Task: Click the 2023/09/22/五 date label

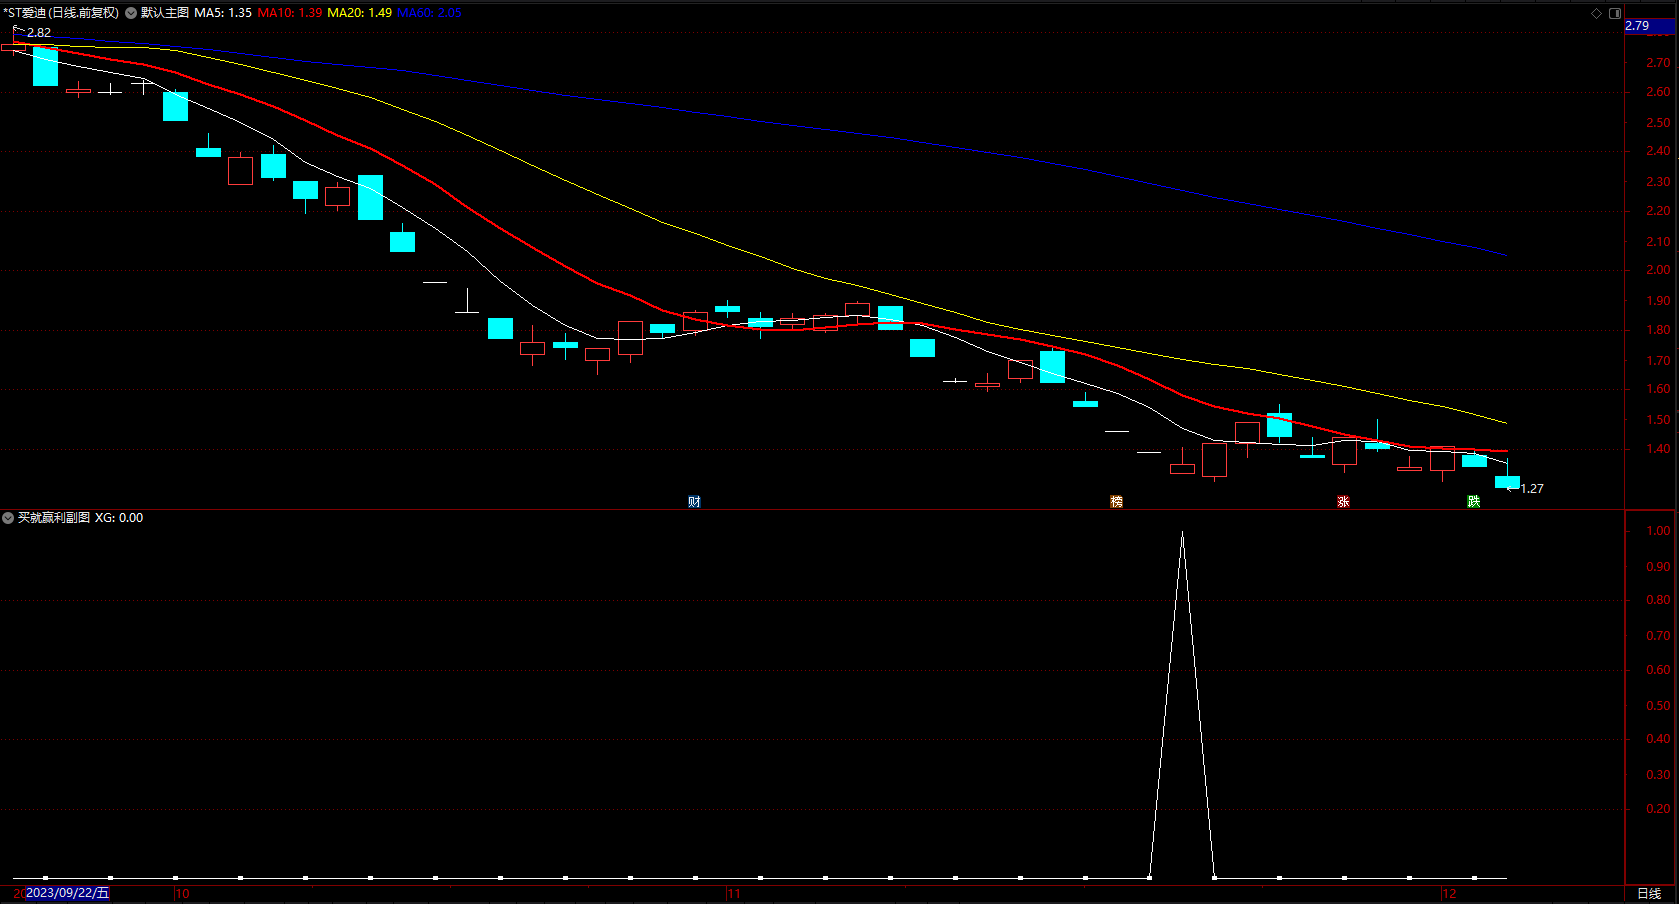Action: click(x=67, y=893)
